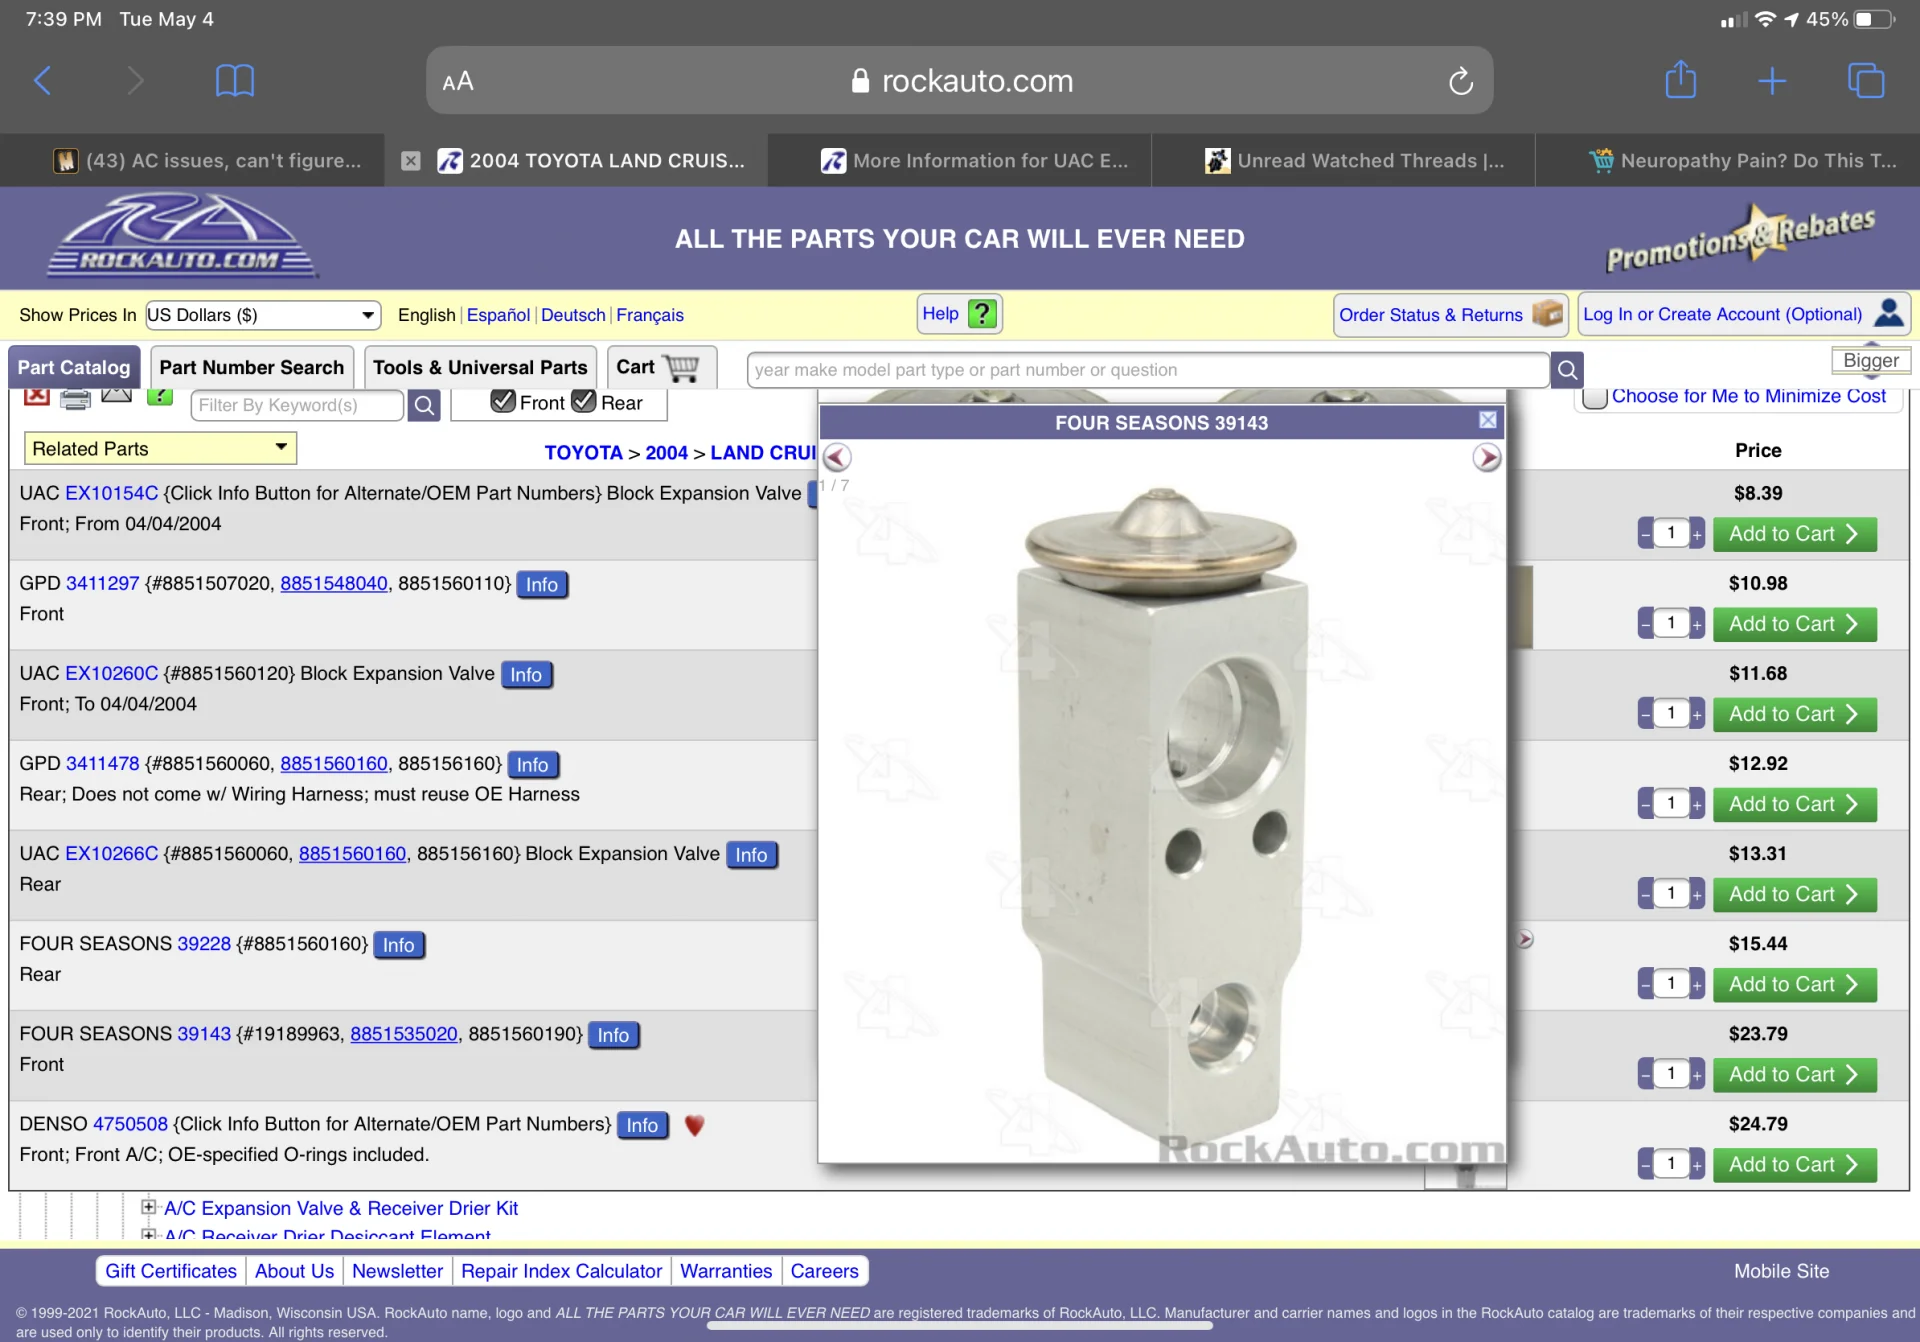Click the red X close icon in toolbar

tap(37, 398)
